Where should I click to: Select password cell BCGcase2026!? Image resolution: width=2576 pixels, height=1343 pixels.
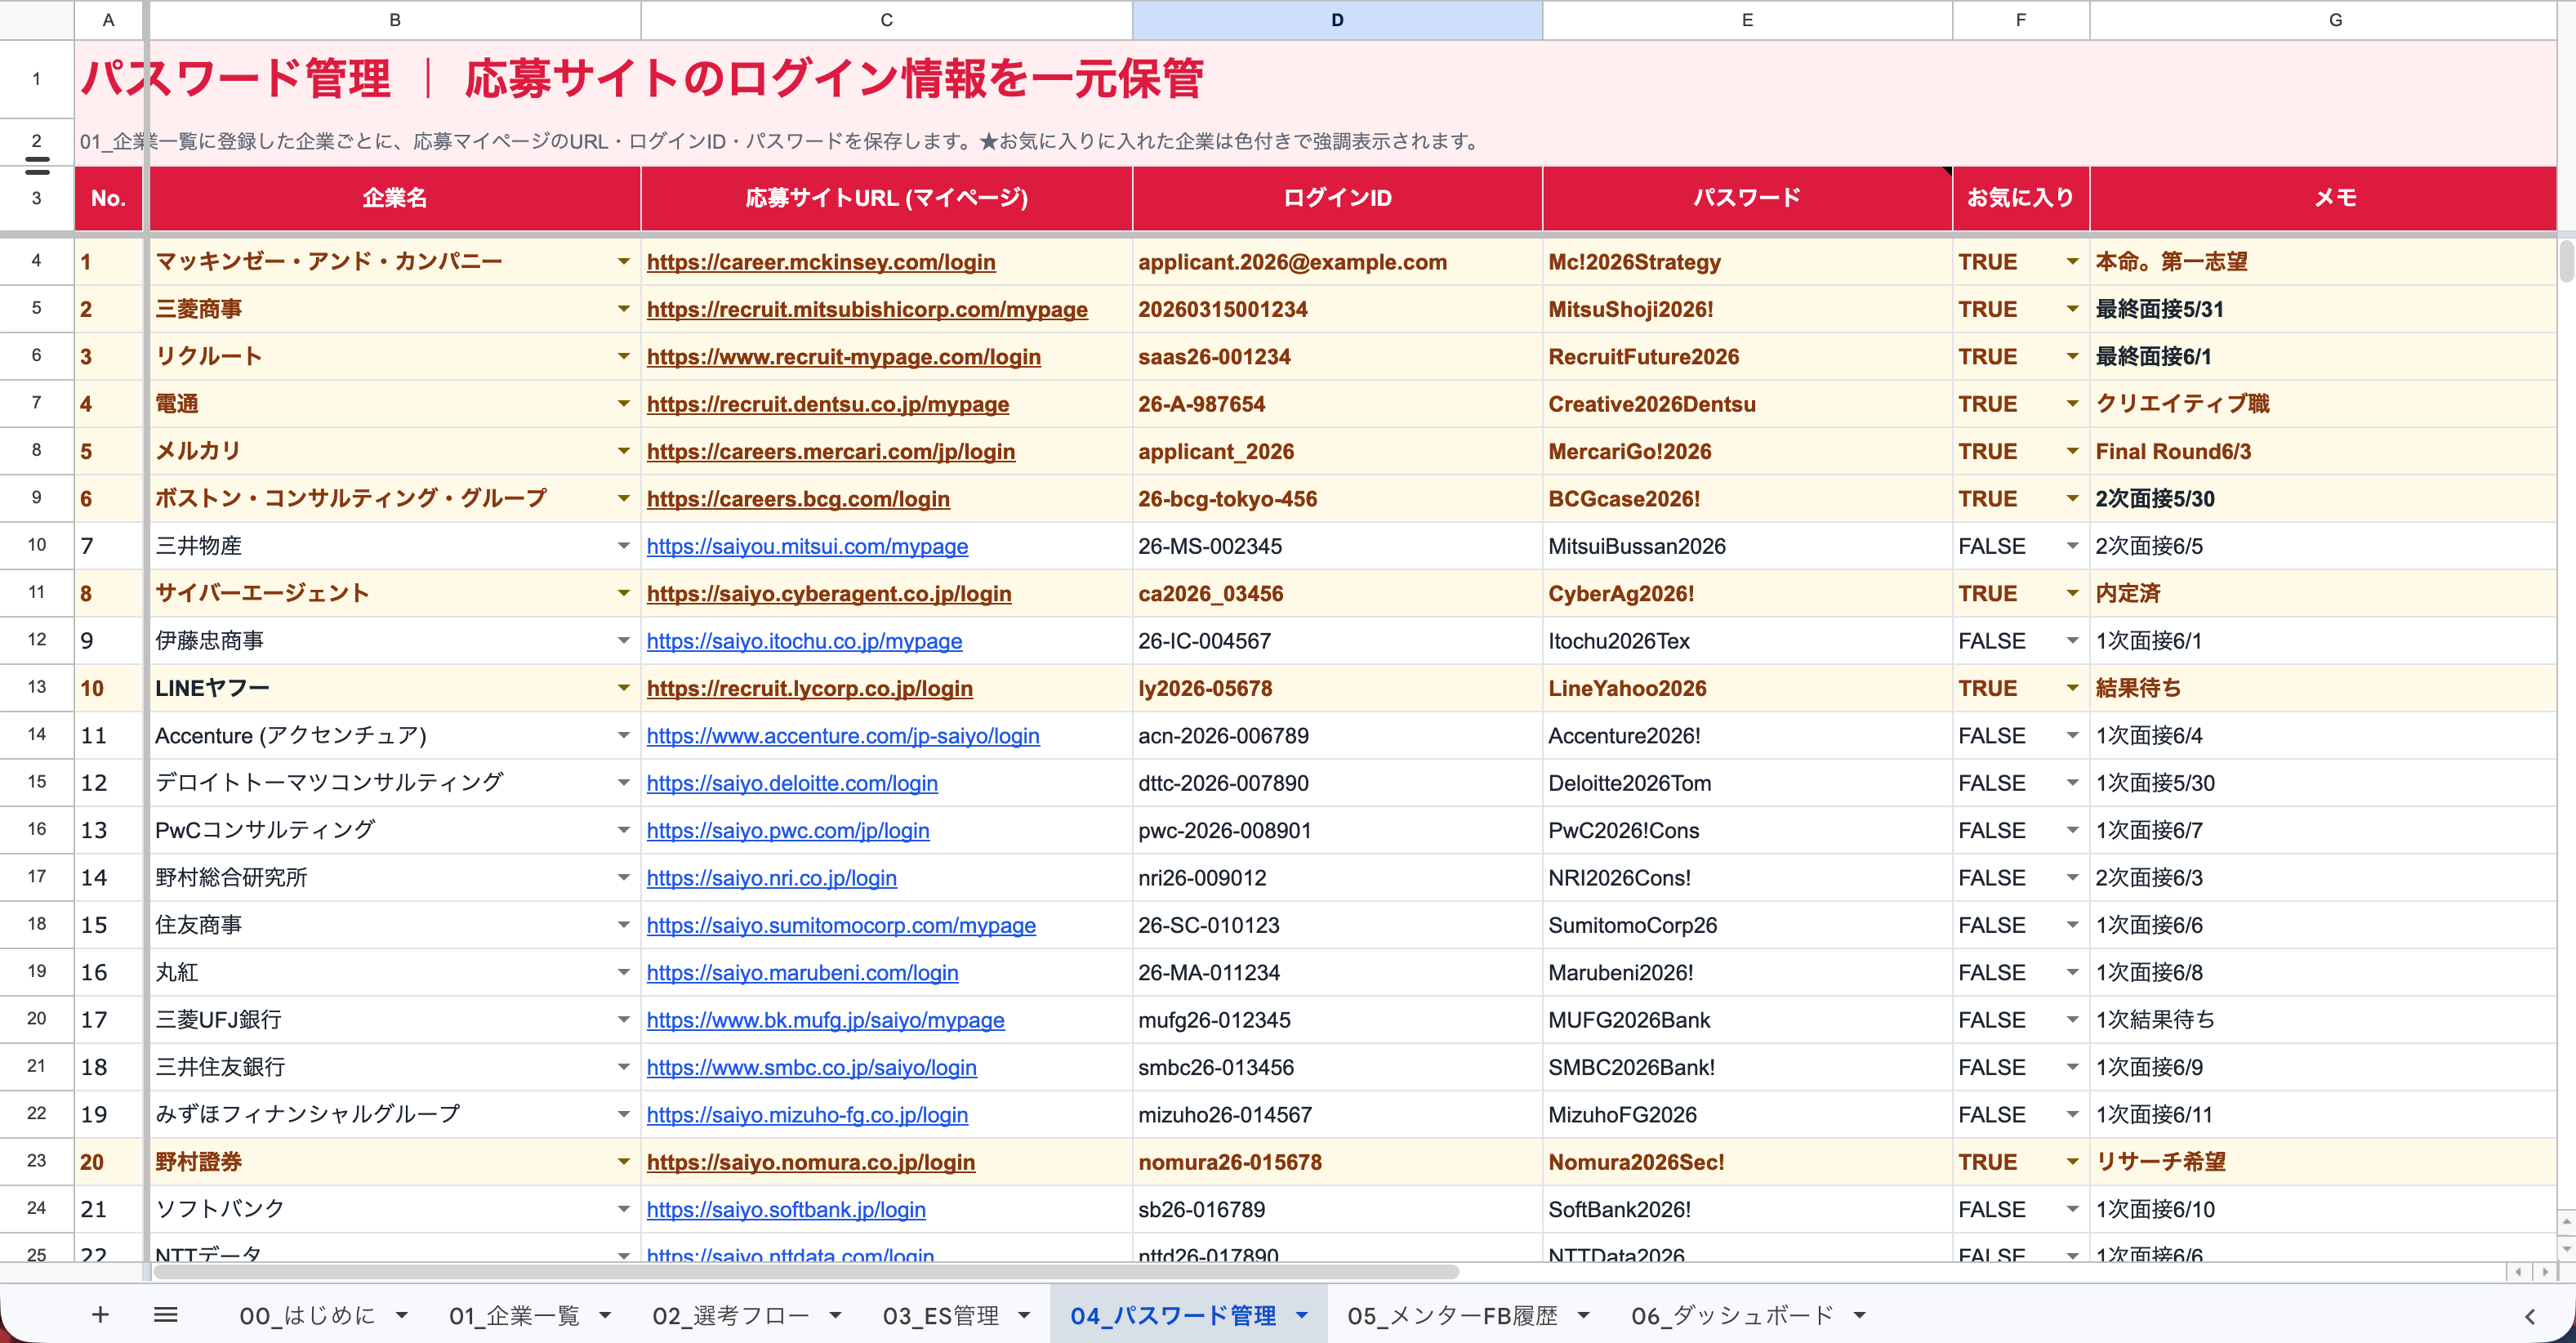point(1747,499)
